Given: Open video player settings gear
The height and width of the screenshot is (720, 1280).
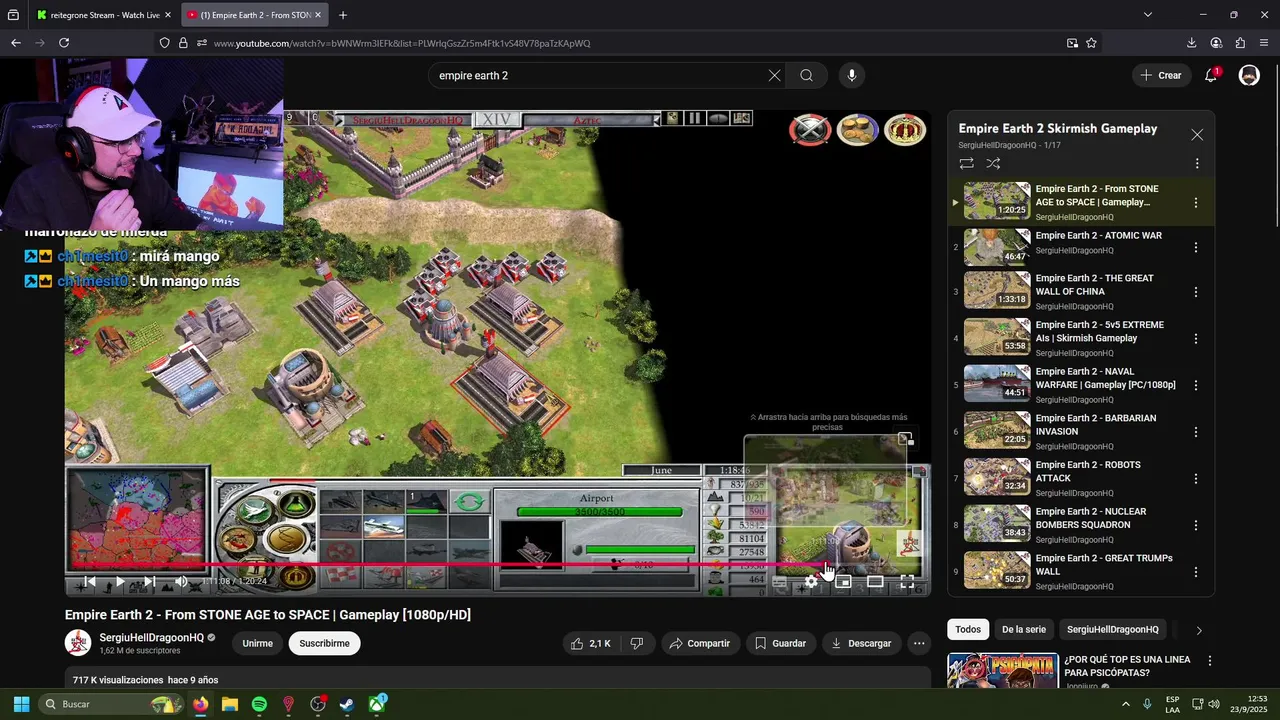Looking at the screenshot, I should 811,581.
